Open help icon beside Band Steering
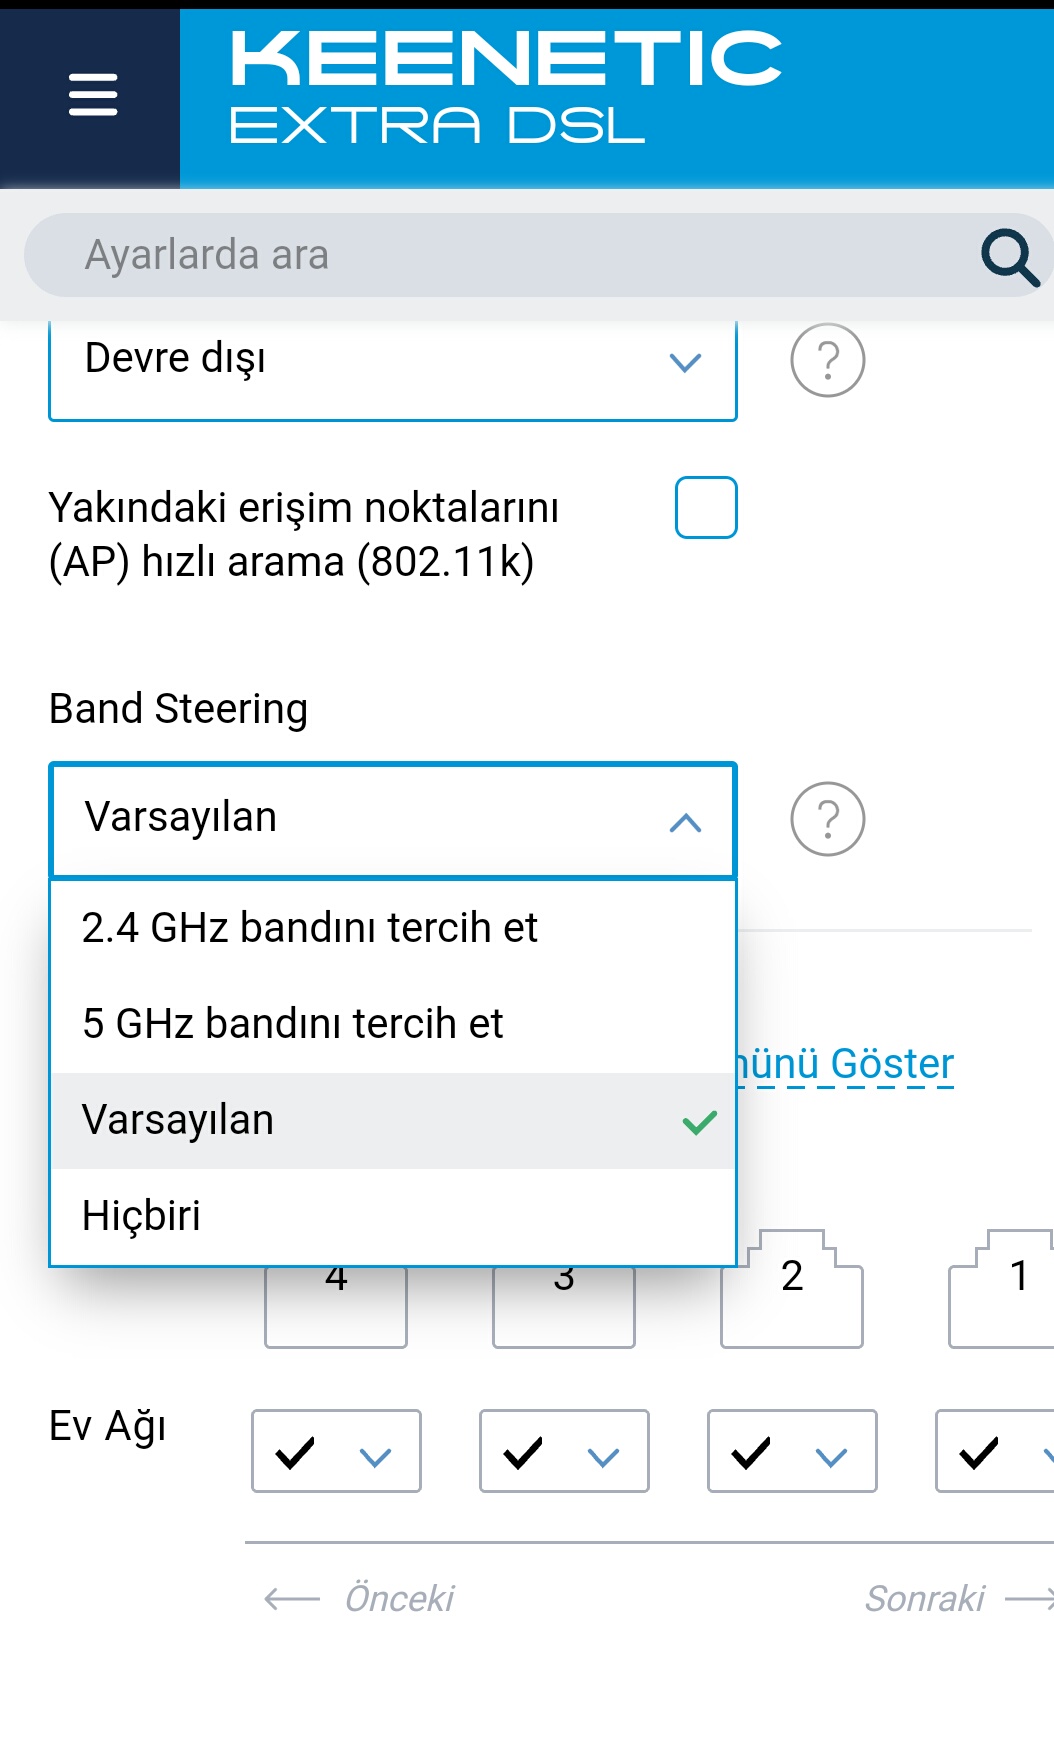Viewport: 1054px width, 1745px height. click(827, 819)
